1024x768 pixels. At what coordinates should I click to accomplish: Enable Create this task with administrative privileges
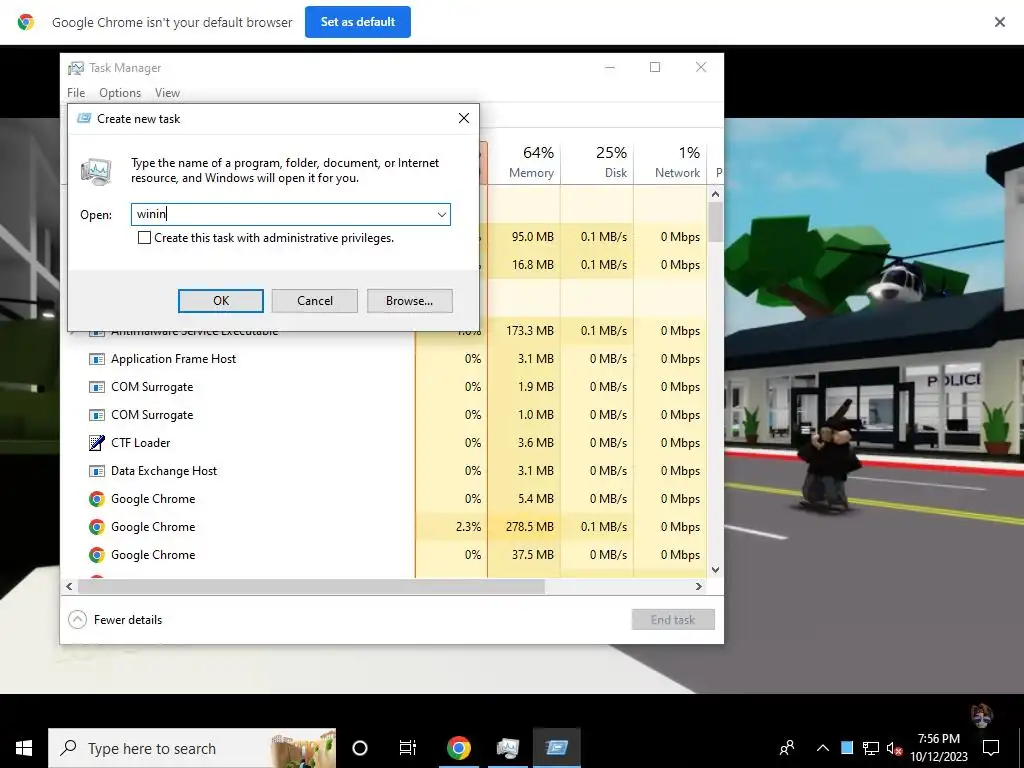point(144,238)
